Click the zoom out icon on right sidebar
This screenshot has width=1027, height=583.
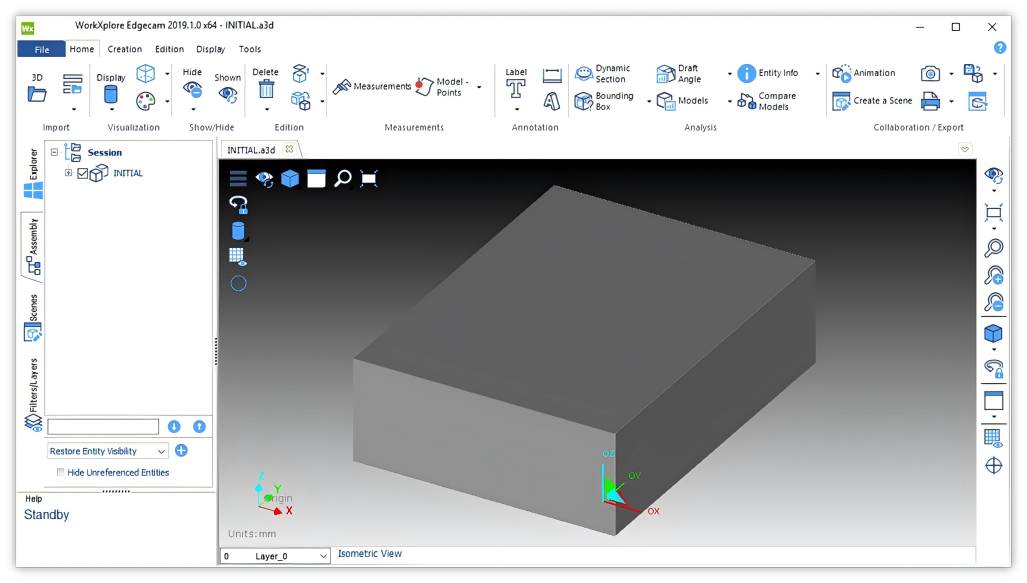point(994,303)
